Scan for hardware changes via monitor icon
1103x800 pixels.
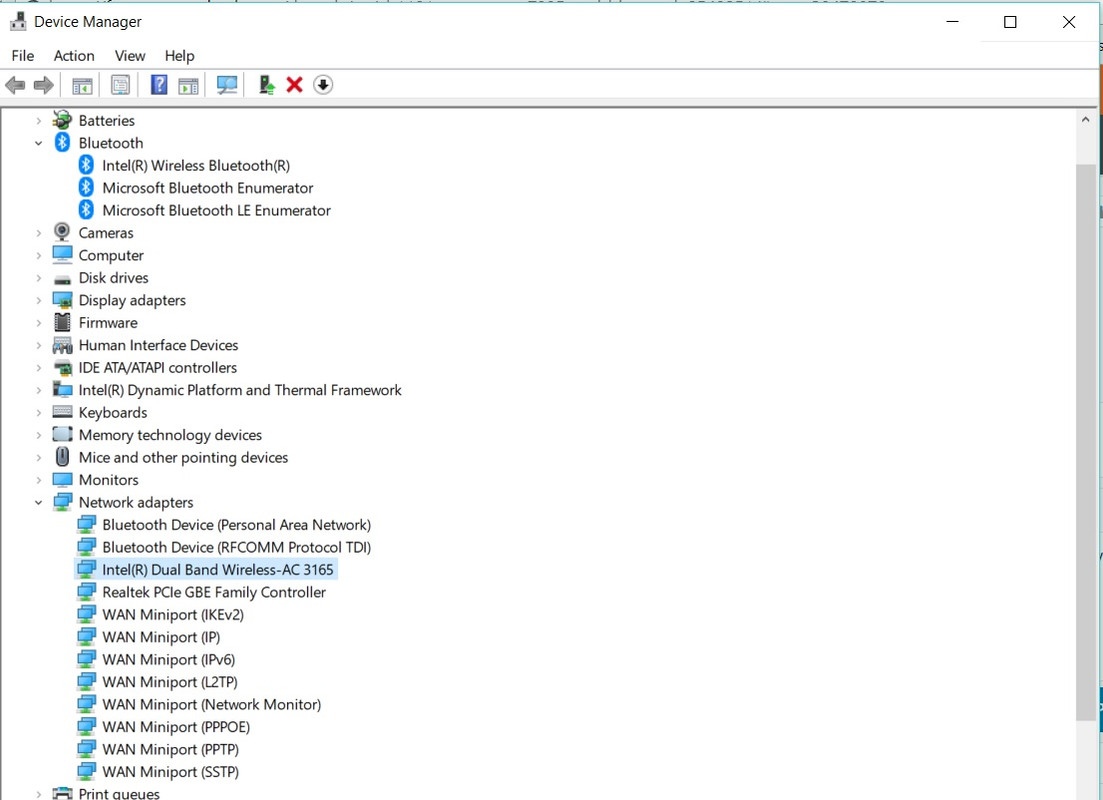[227, 85]
